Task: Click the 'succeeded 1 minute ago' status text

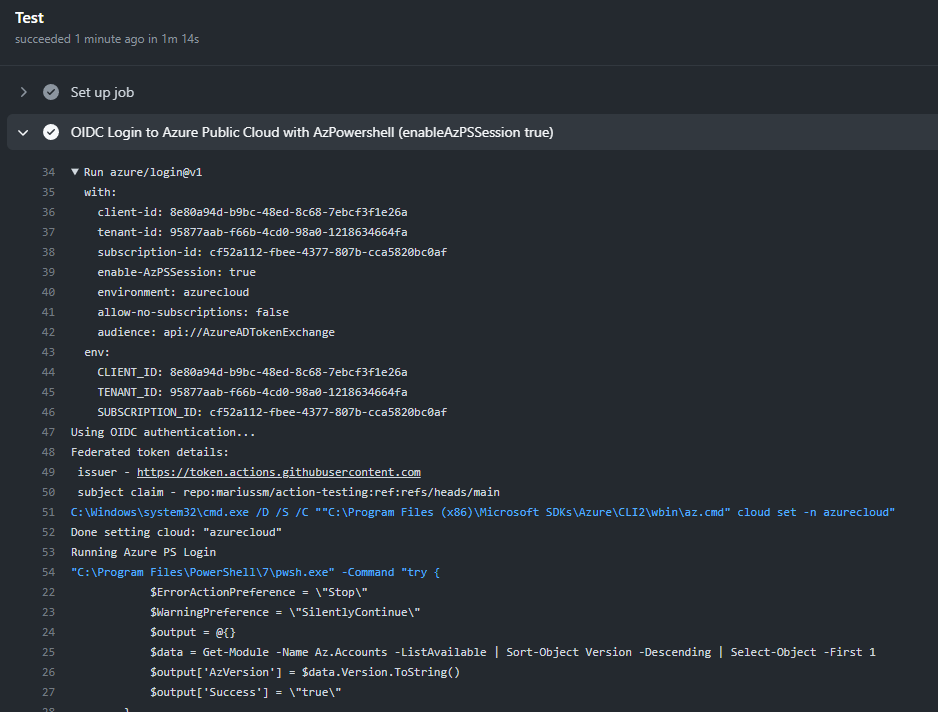Action: 107,39
